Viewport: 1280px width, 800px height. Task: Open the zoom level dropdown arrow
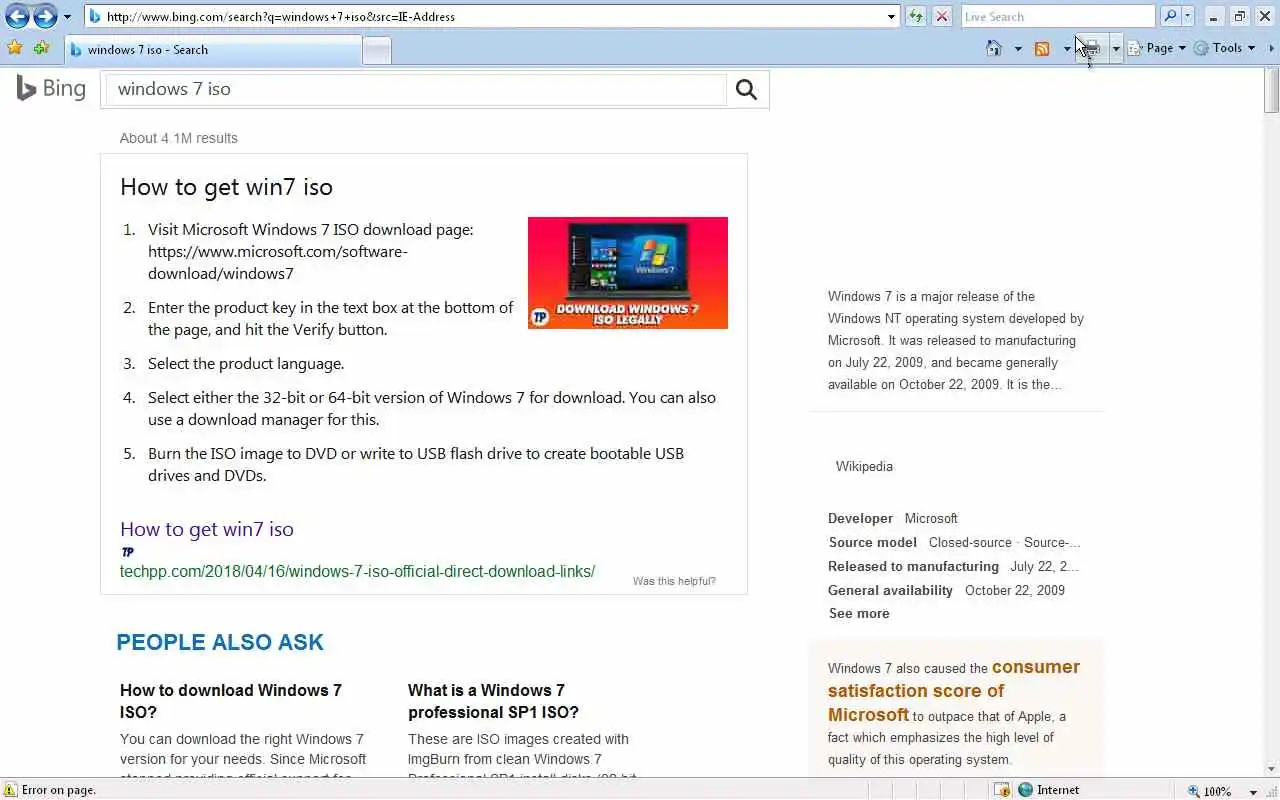coord(1253,791)
